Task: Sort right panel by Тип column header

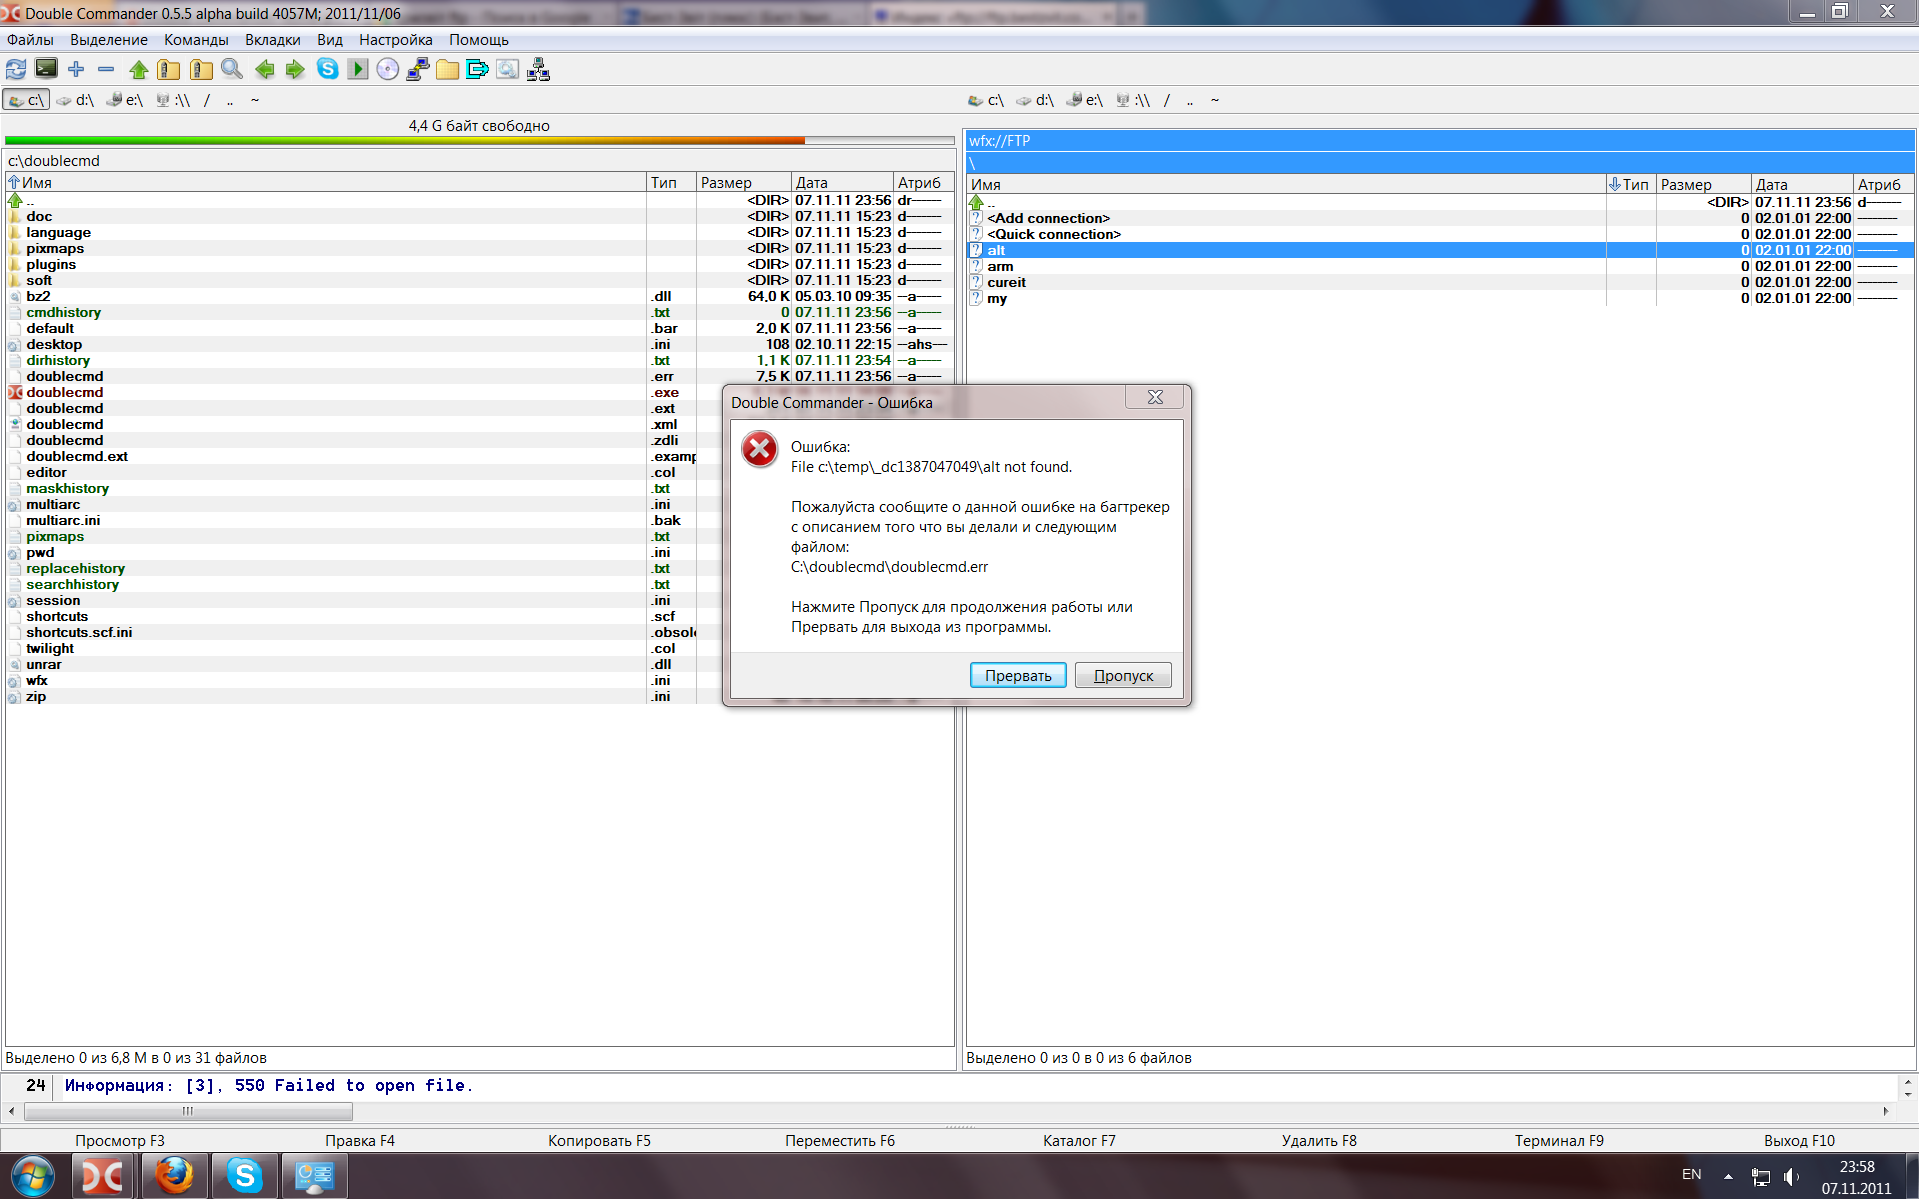Action: [1634, 185]
